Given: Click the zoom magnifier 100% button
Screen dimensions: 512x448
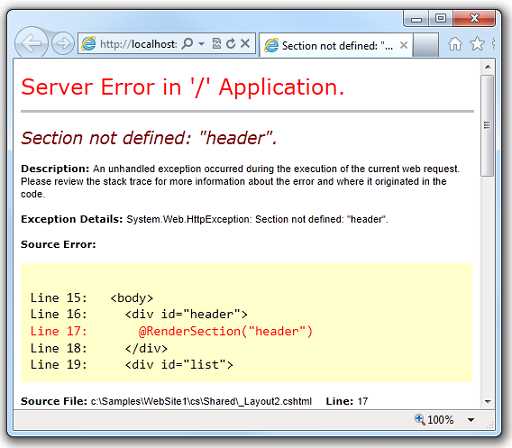Looking at the screenshot, I should point(434,420).
